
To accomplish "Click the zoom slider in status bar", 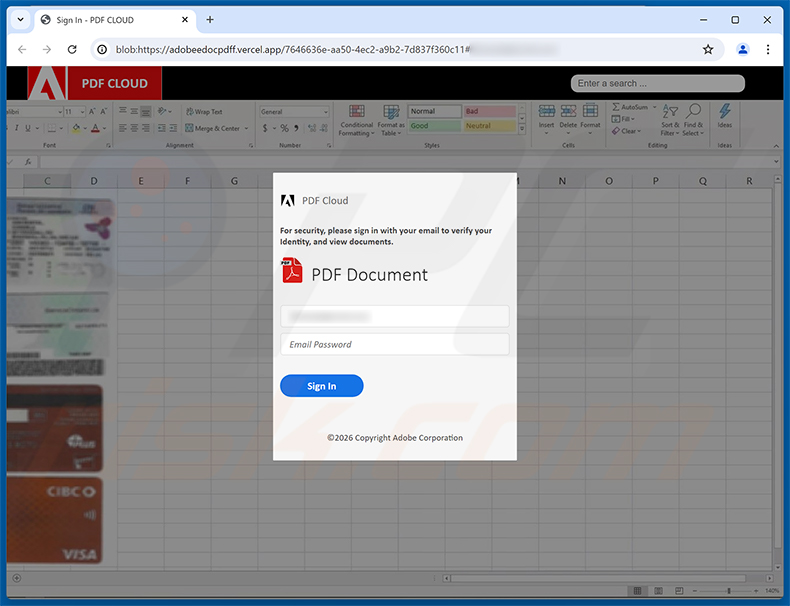I will tap(729, 590).
